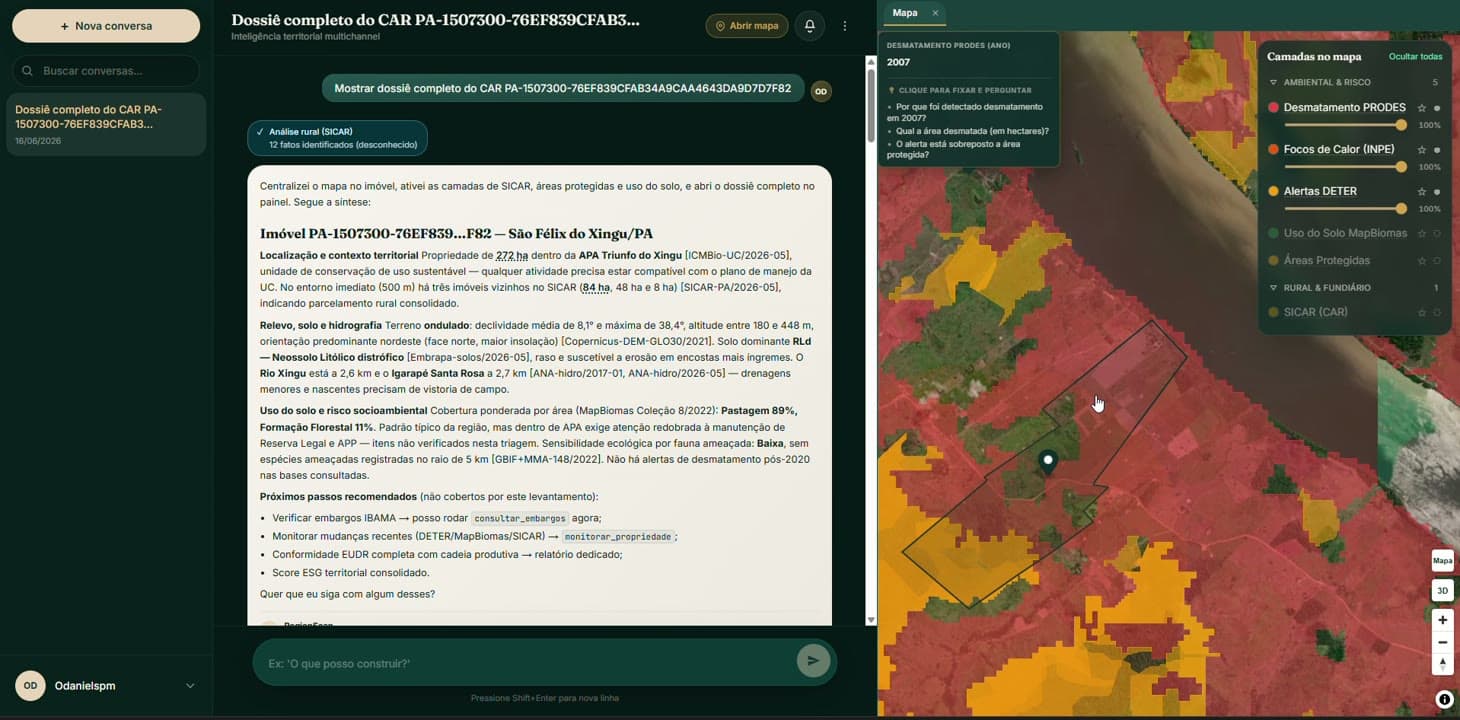Click the OD user avatar beside the message

[x=821, y=91]
